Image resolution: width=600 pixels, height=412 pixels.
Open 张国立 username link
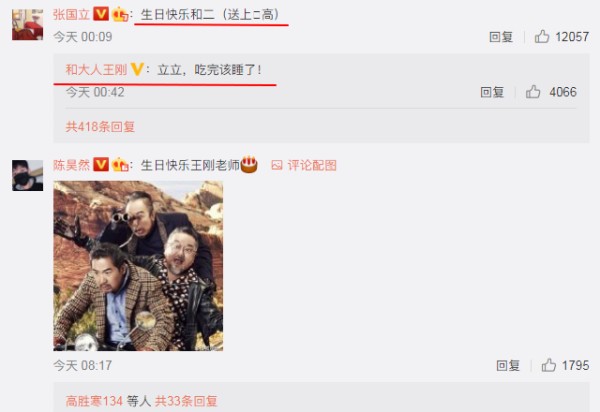(72, 15)
